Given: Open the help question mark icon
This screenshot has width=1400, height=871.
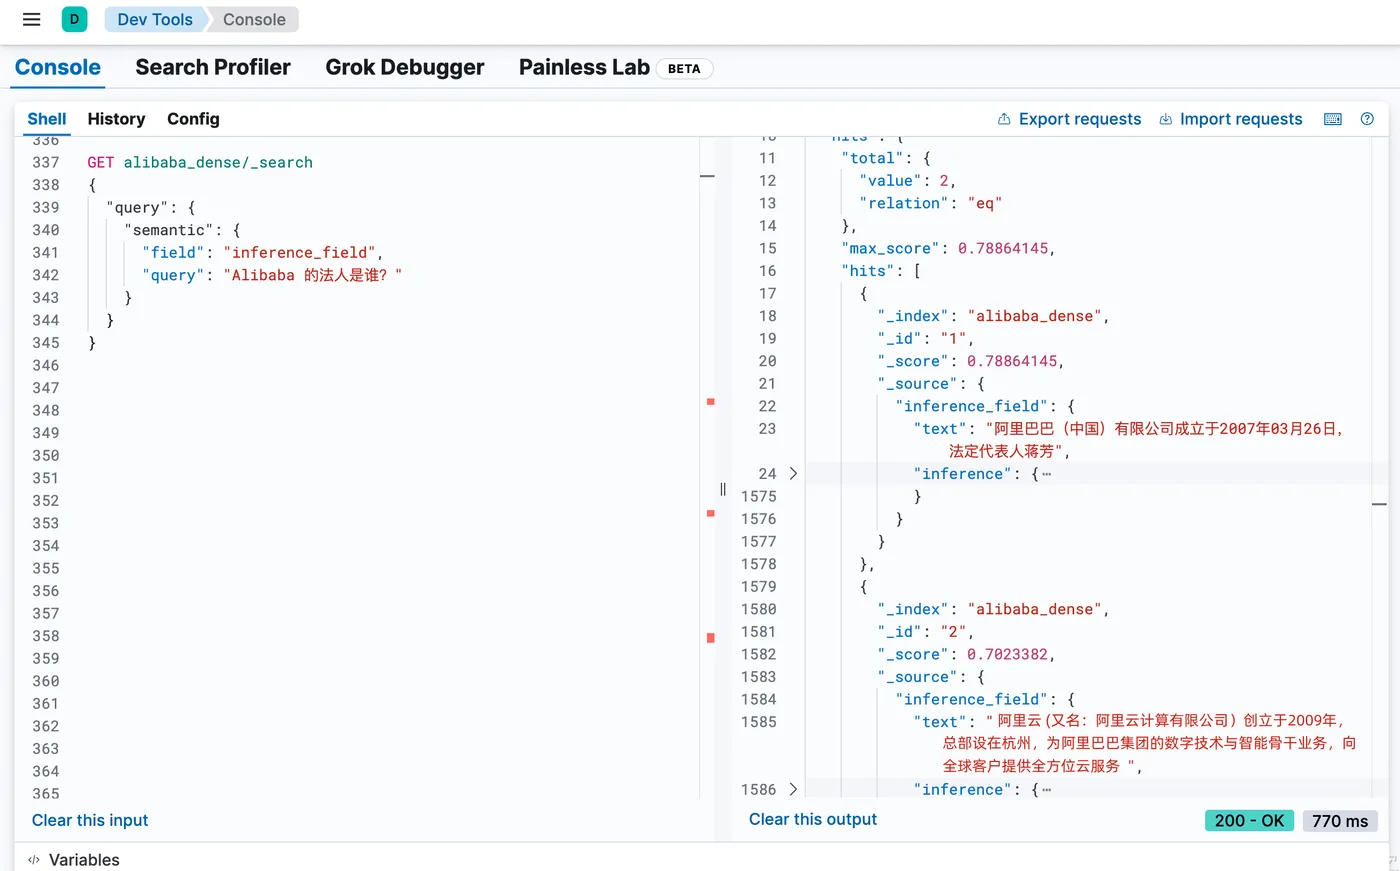Looking at the screenshot, I should click(x=1367, y=119).
